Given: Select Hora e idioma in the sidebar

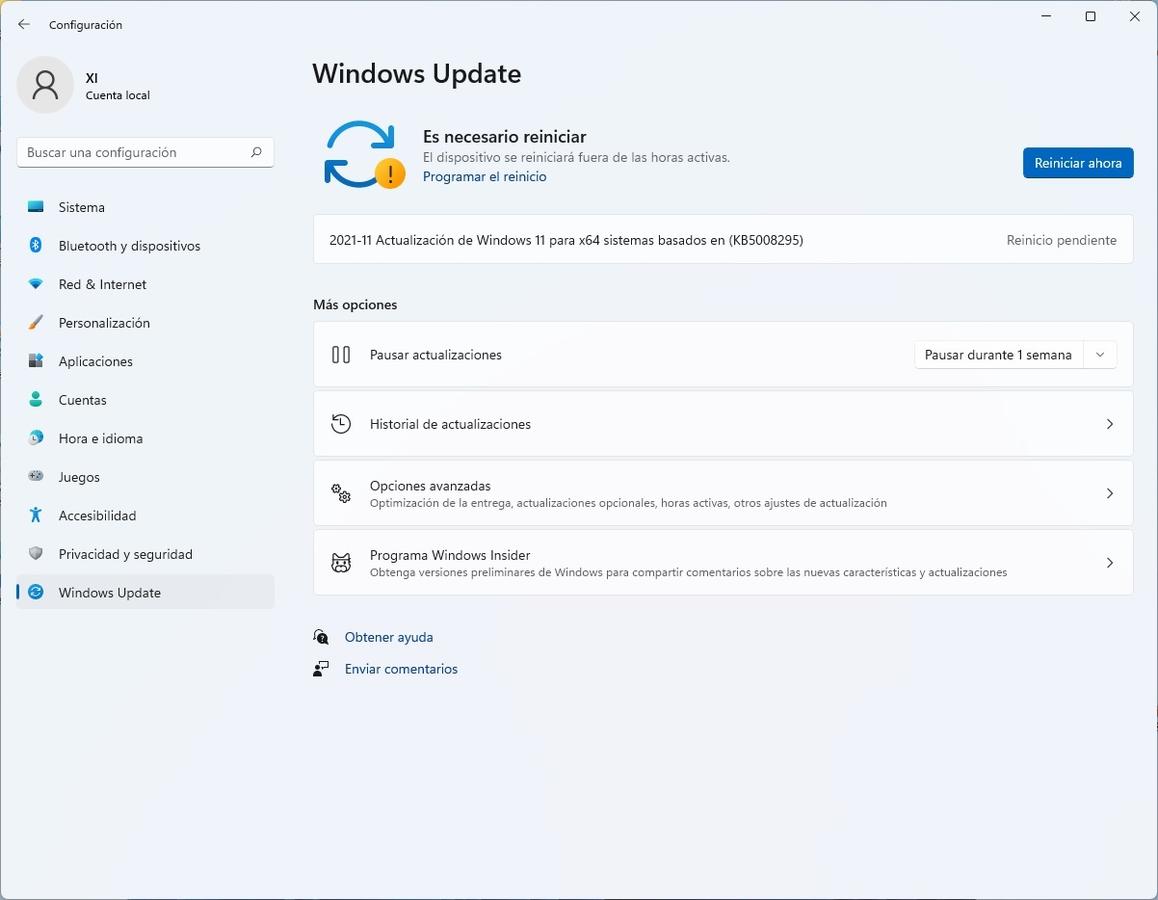Looking at the screenshot, I should point(100,439).
